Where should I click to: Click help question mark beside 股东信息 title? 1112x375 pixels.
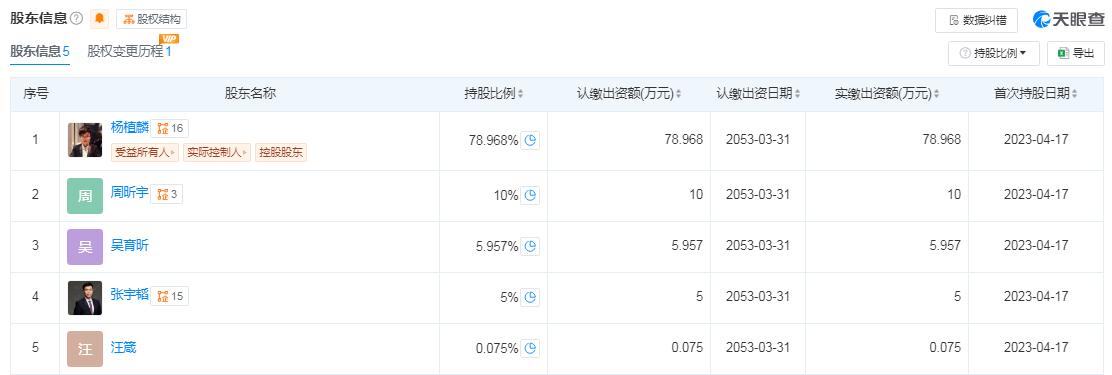click(77, 19)
